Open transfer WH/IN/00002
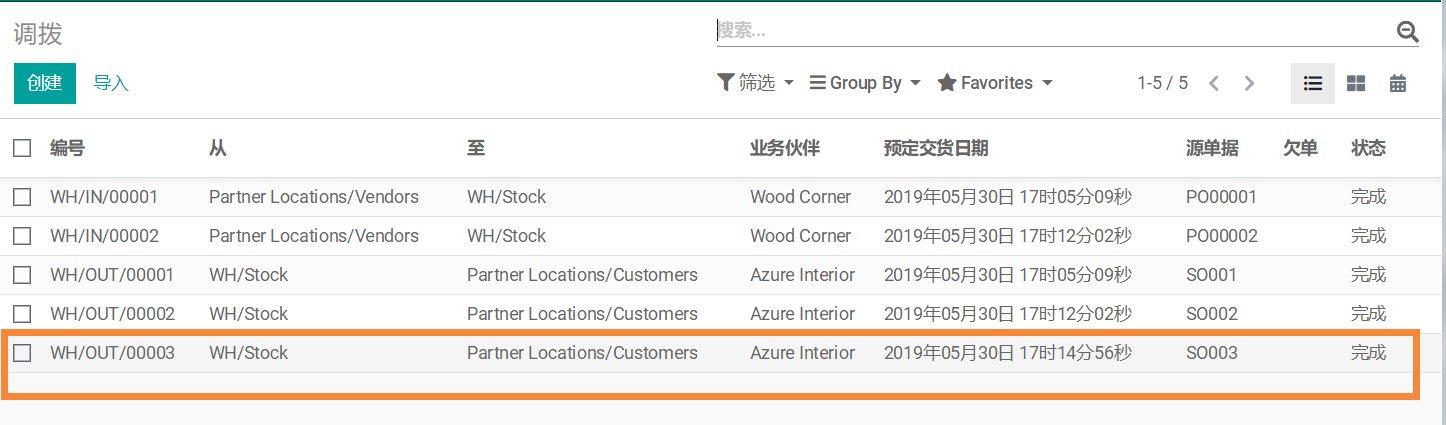This screenshot has width=1446, height=425. point(105,236)
